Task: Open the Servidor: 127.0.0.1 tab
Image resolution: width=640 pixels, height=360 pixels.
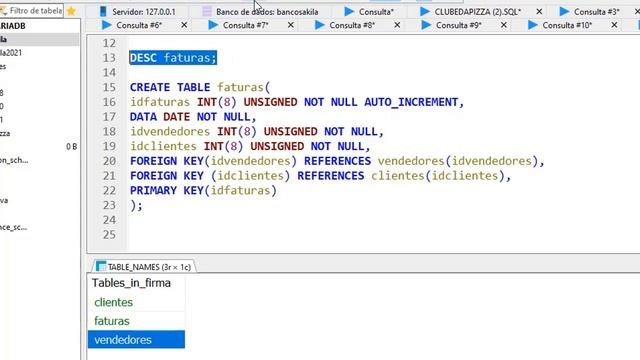Action: pos(138,12)
